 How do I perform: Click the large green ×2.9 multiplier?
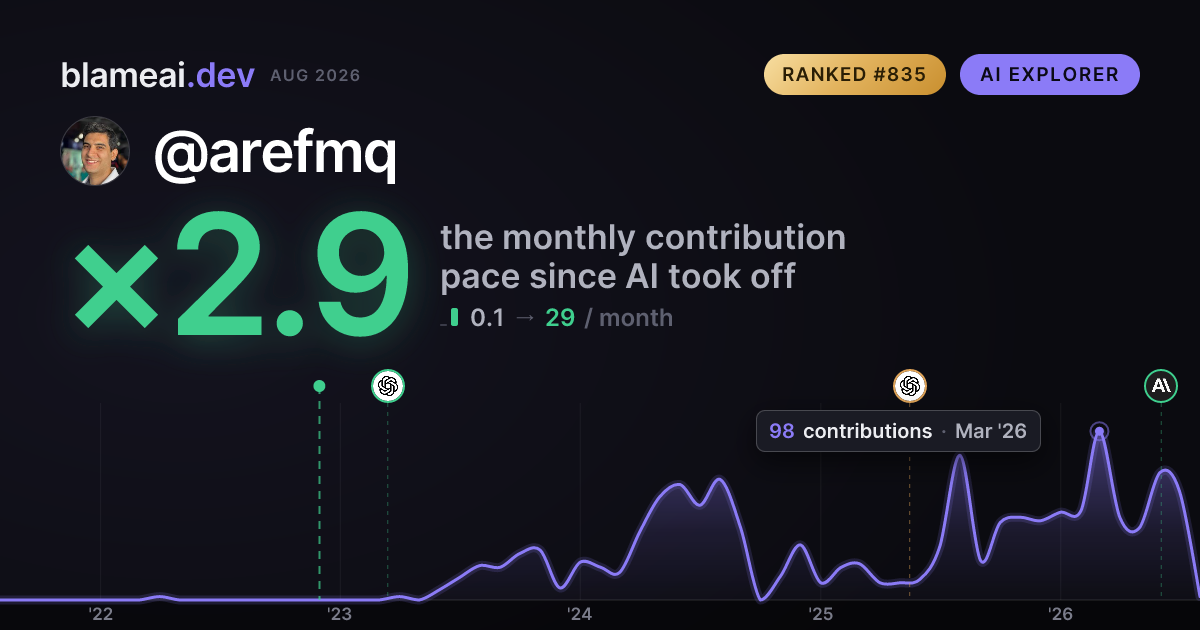[x=242, y=277]
